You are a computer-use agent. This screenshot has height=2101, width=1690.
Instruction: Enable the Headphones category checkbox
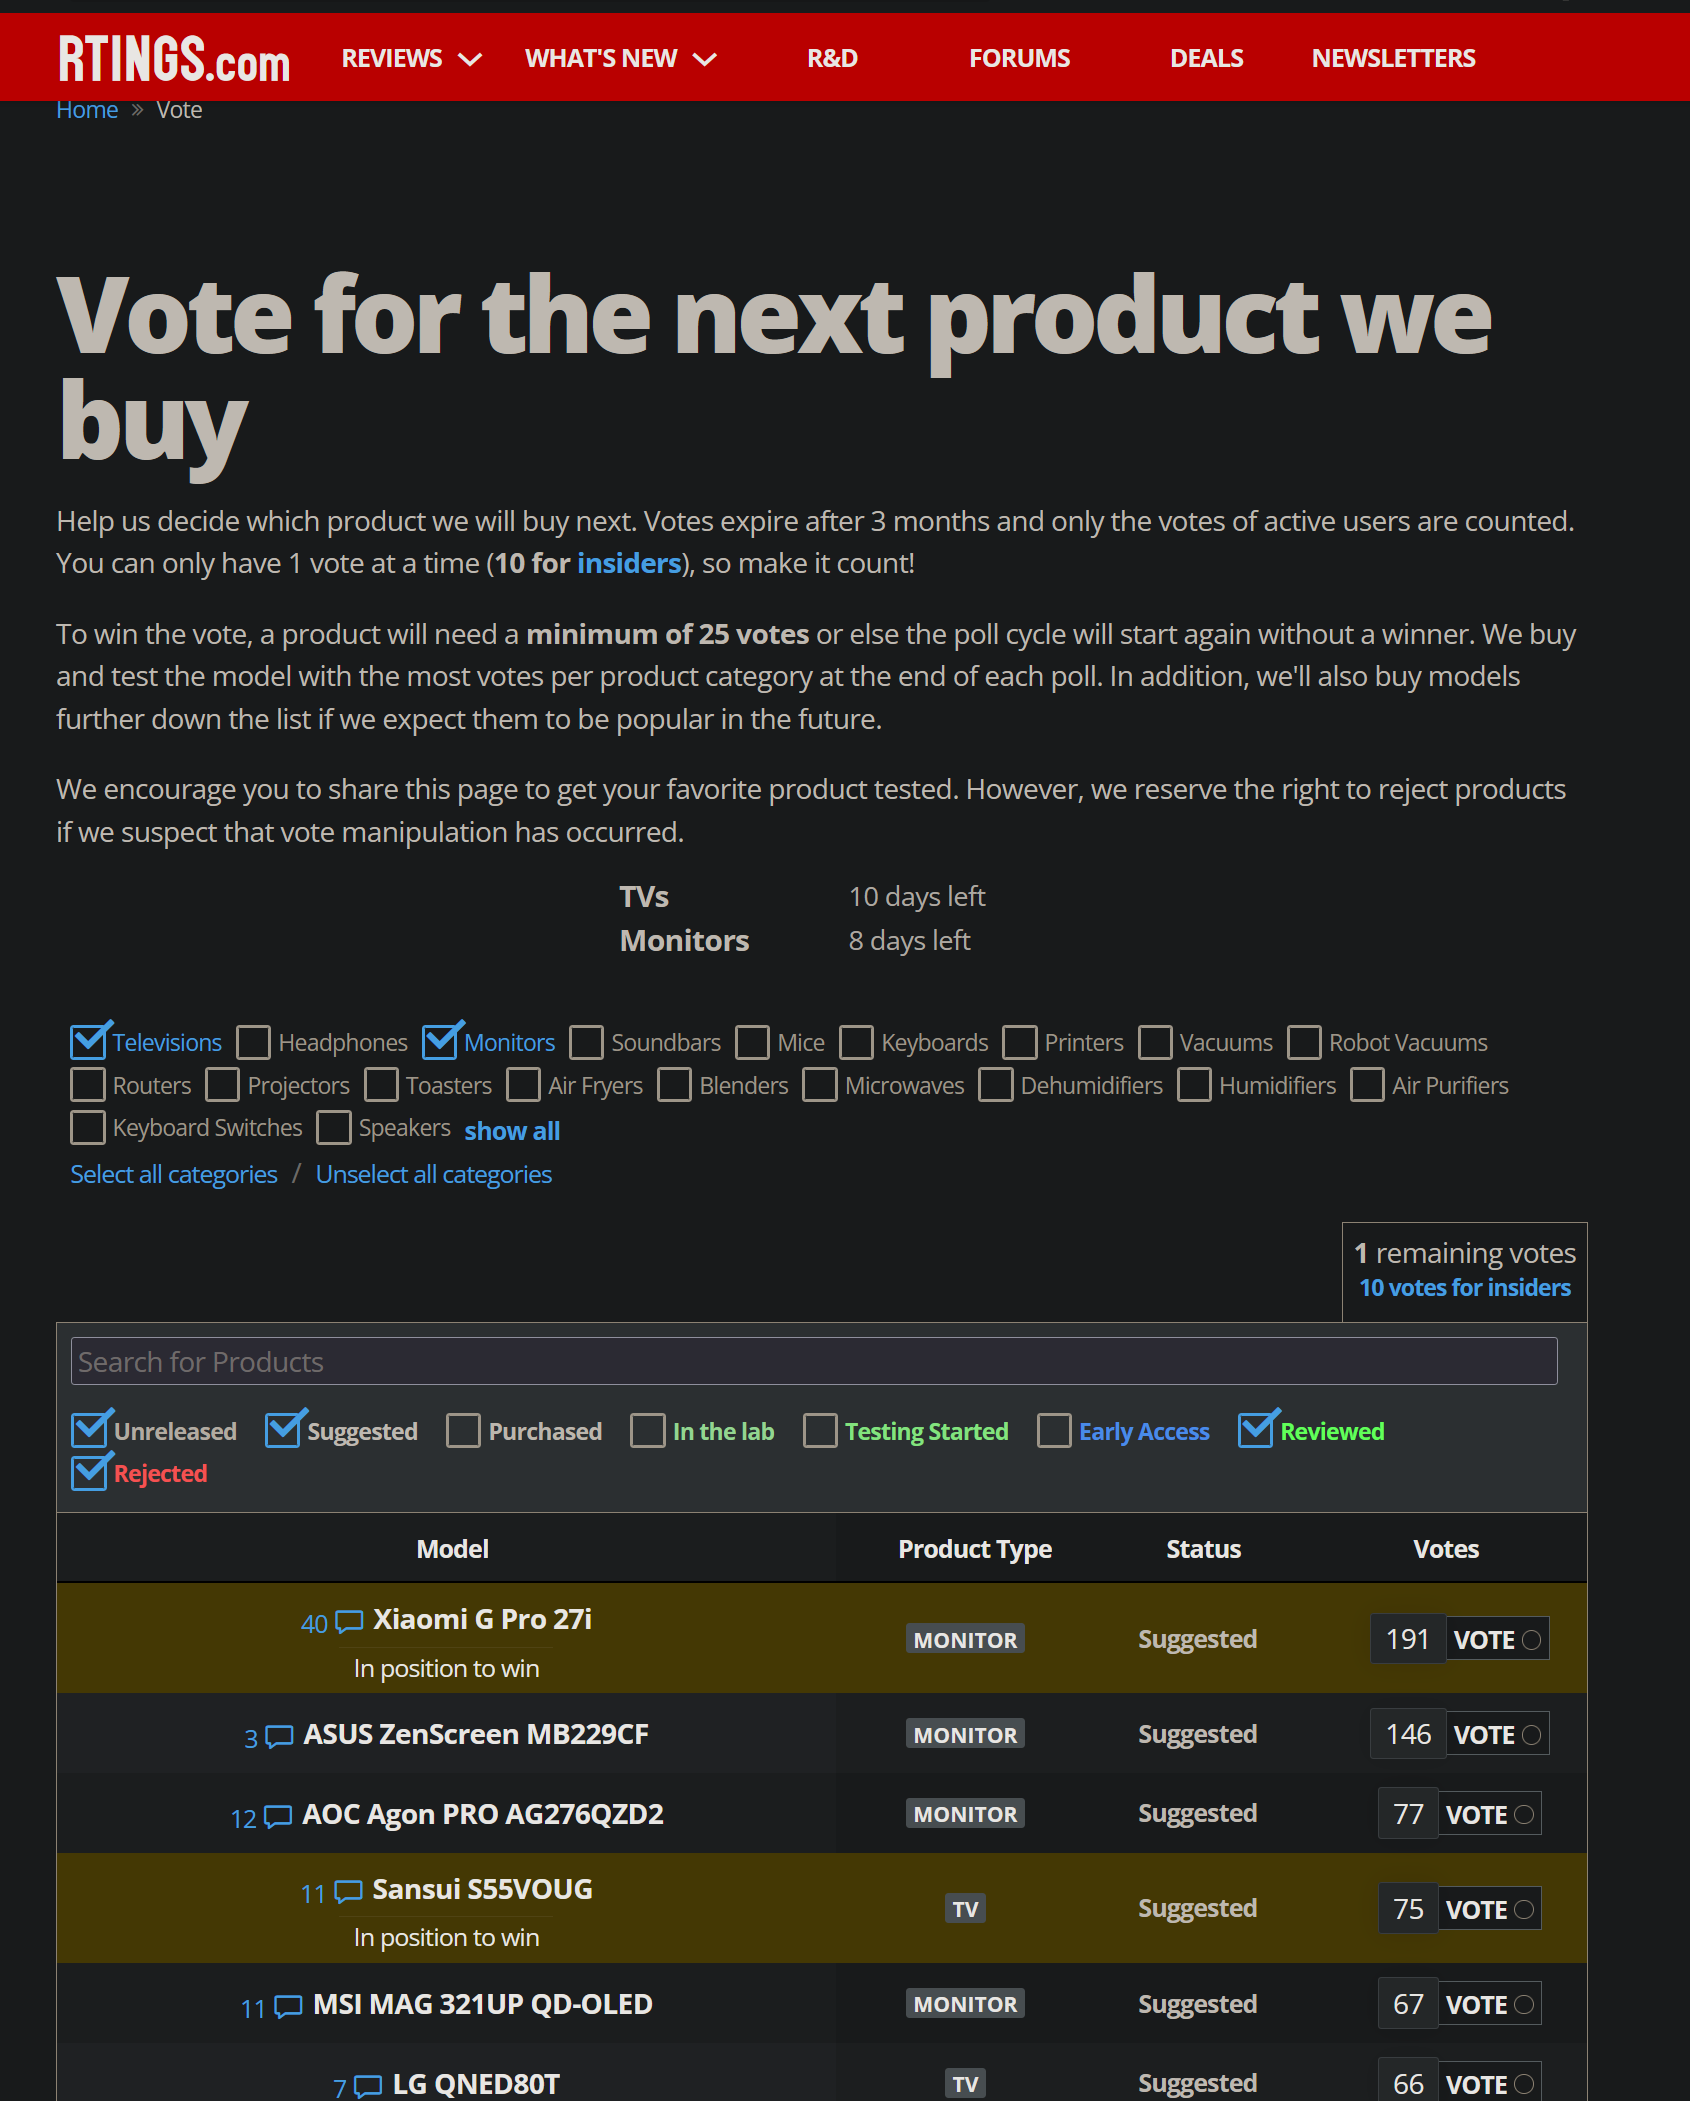(254, 1042)
